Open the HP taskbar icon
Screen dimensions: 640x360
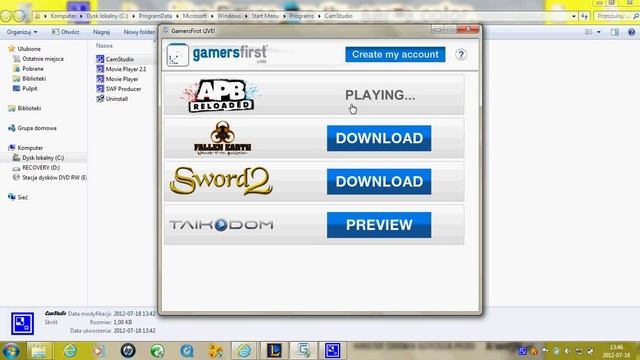[128, 351]
